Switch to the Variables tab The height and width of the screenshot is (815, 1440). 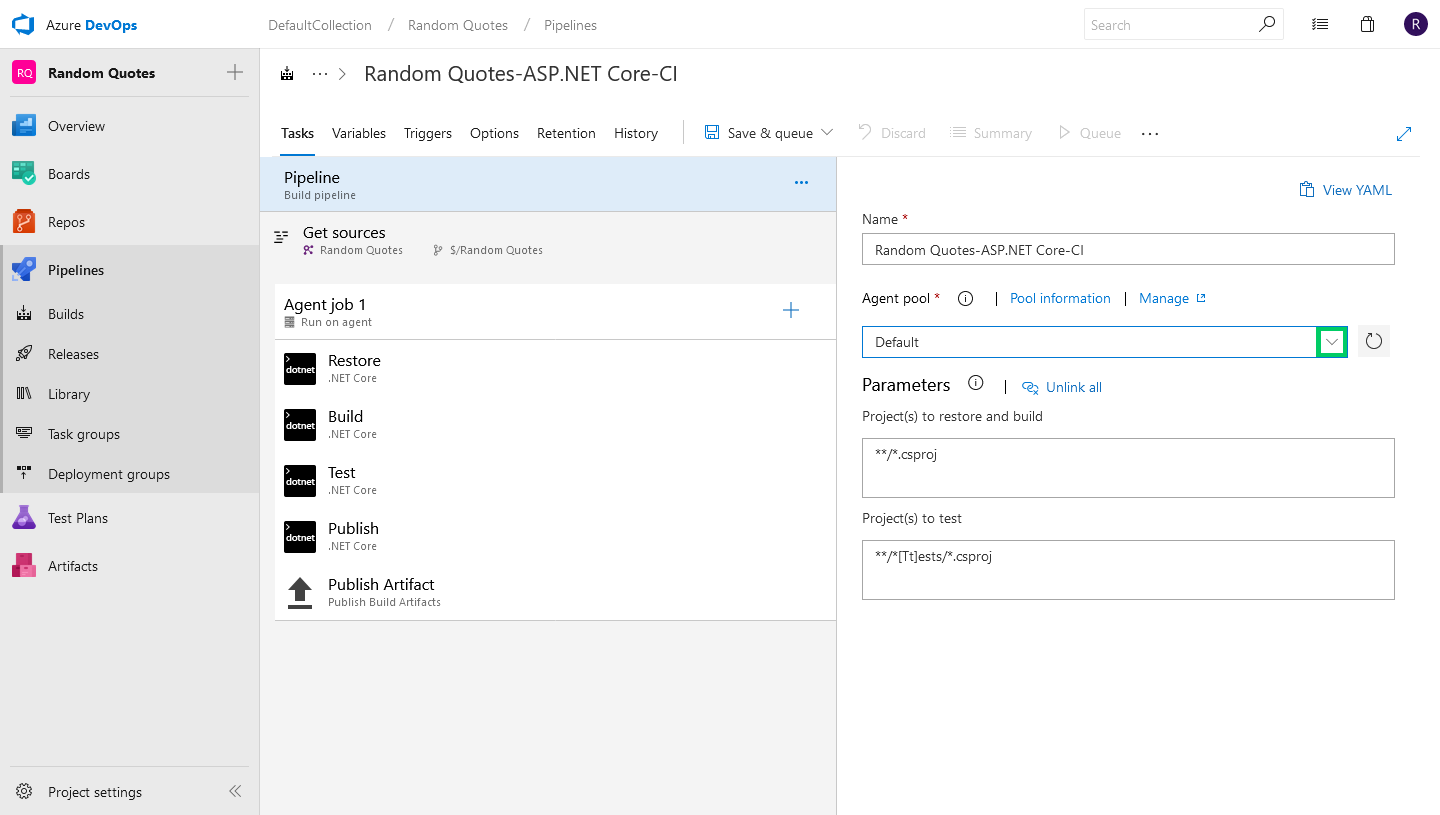pyautogui.click(x=359, y=133)
